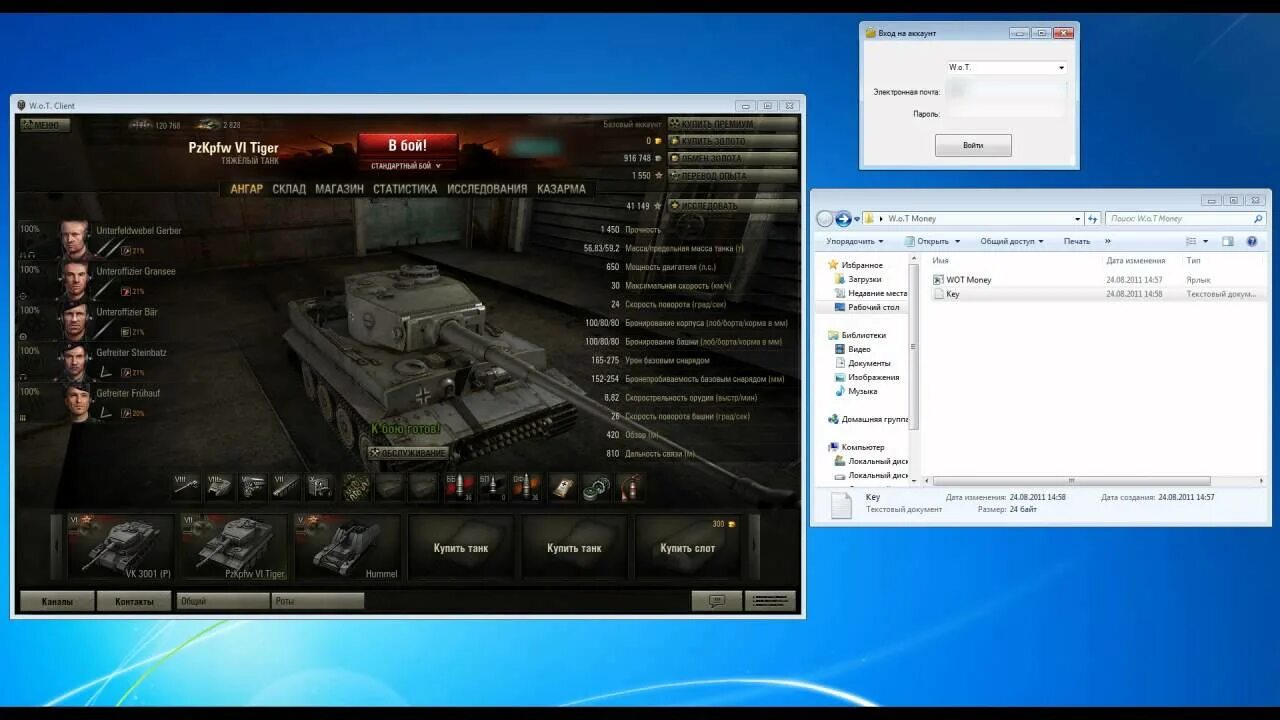Image resolution: width=1280 pixels, height=720 pixels.
Task: Select the БП subcaliber shell icon
Action: (493, 487)
